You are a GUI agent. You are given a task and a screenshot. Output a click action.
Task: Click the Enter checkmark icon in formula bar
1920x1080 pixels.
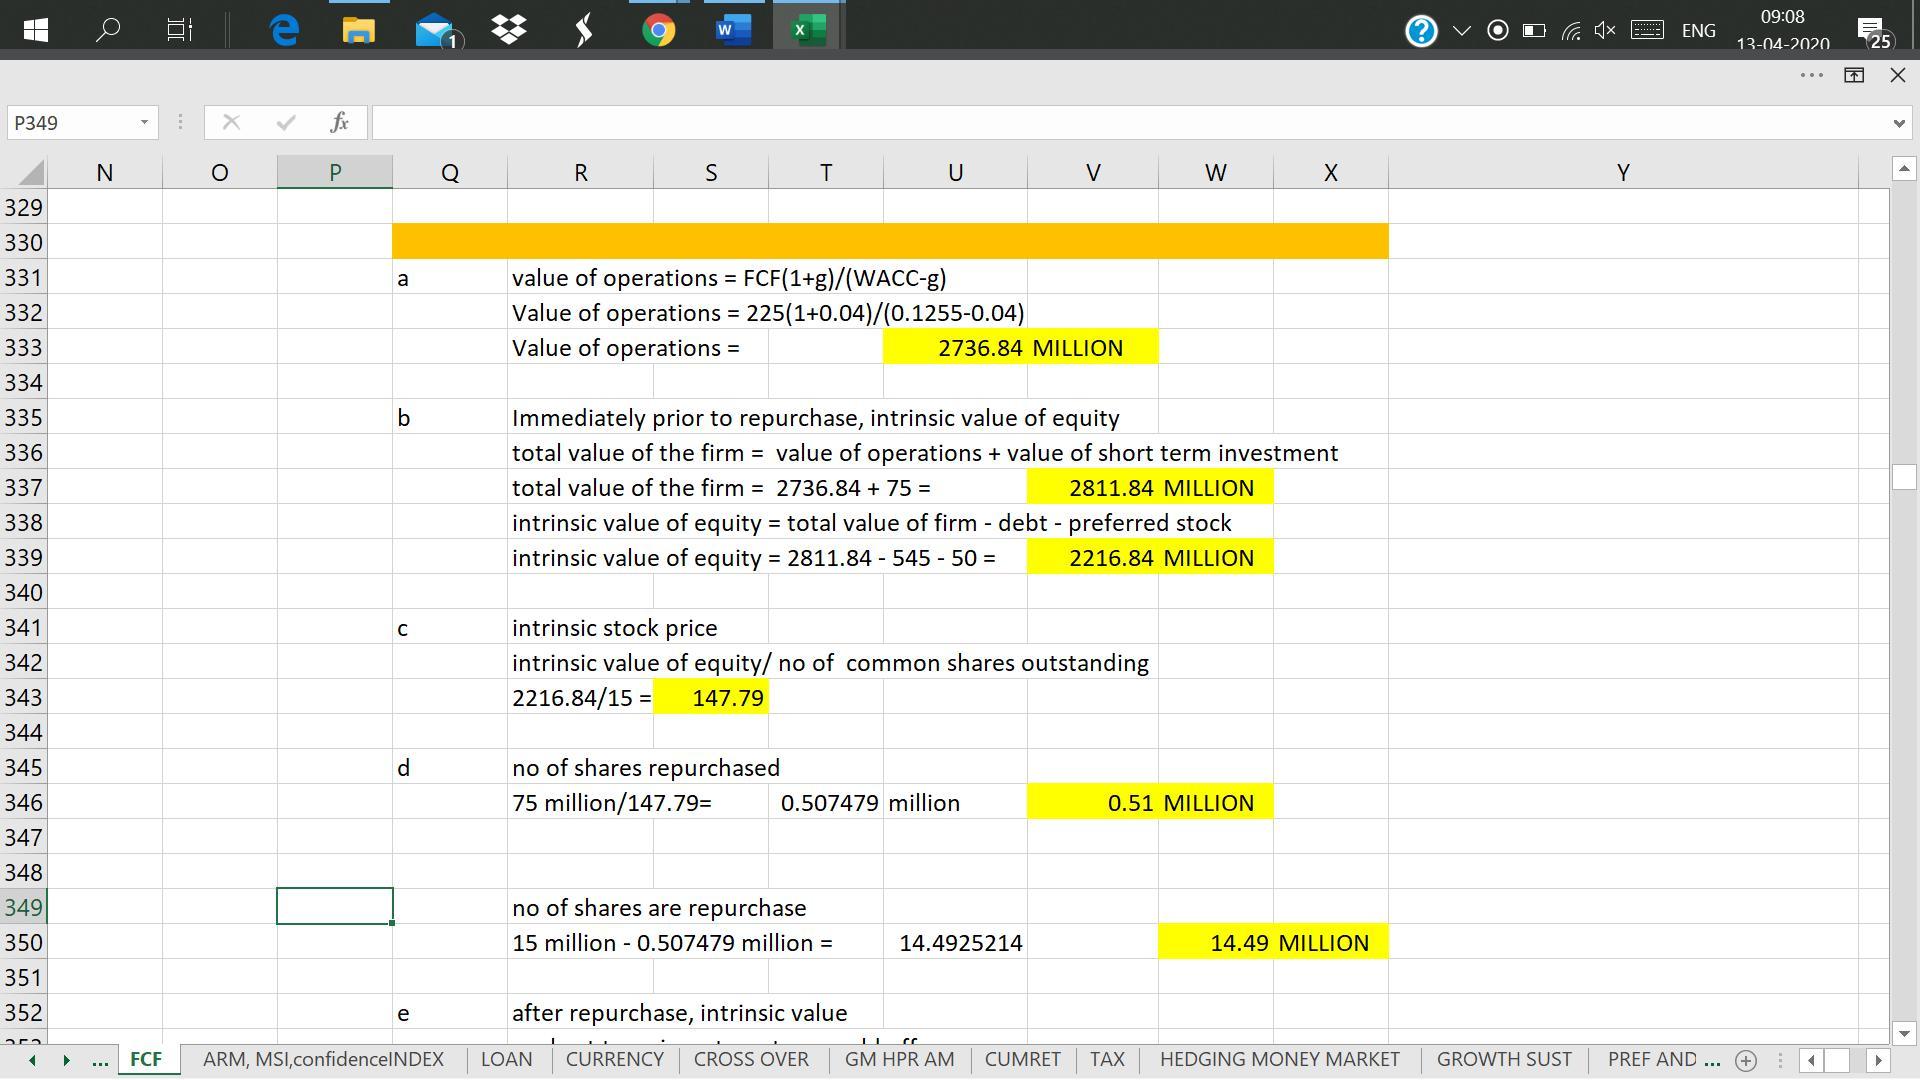pos(286,122)
